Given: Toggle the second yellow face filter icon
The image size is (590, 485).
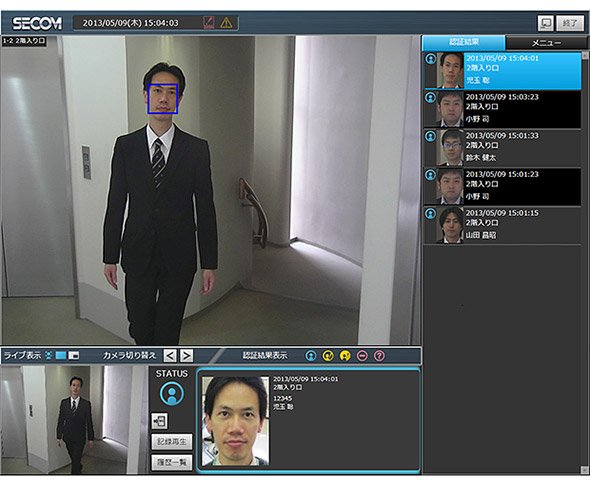Looking at the screenshot, I should click(345, 356).
